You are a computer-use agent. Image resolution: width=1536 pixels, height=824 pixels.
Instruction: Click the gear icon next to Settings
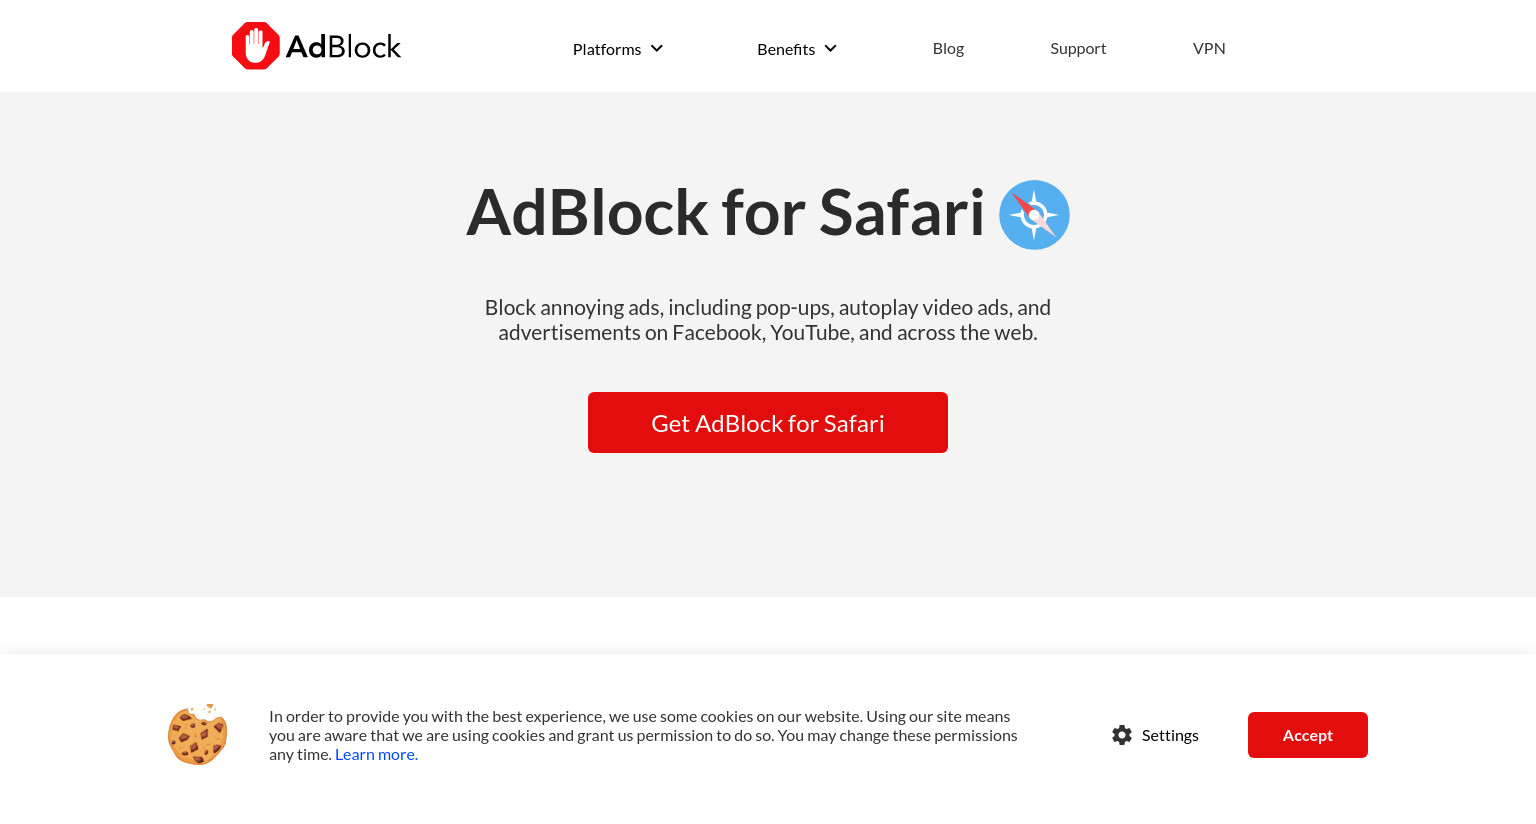click(1122, 735)
